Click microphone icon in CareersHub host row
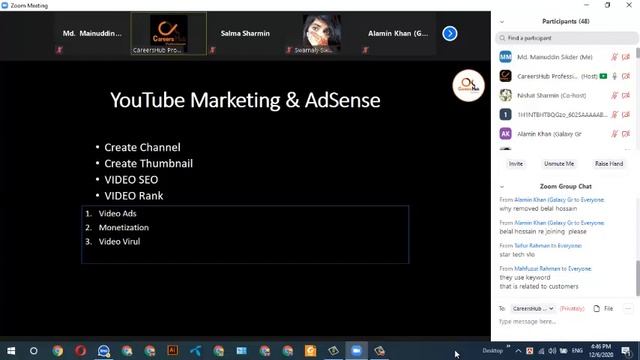This screenshot has height=360, width=640. click(x=614, y=76)
